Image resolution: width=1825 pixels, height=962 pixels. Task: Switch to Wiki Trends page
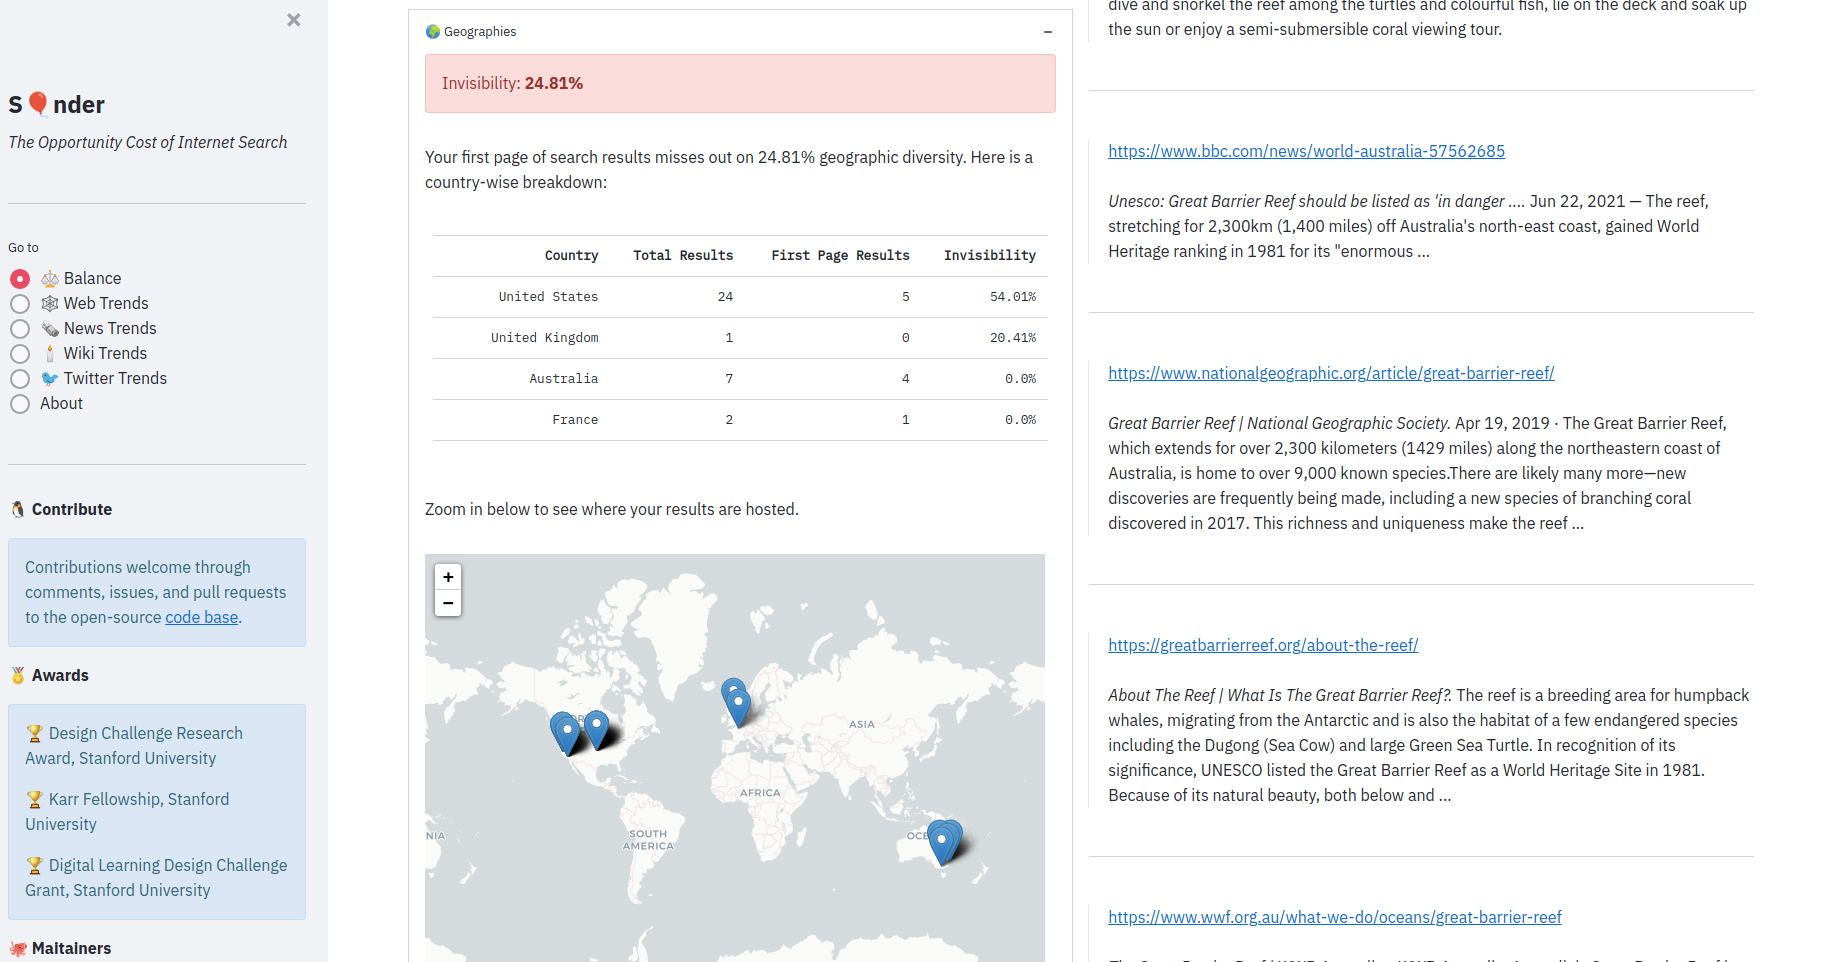pyautogui.click(x=20, y=354)
